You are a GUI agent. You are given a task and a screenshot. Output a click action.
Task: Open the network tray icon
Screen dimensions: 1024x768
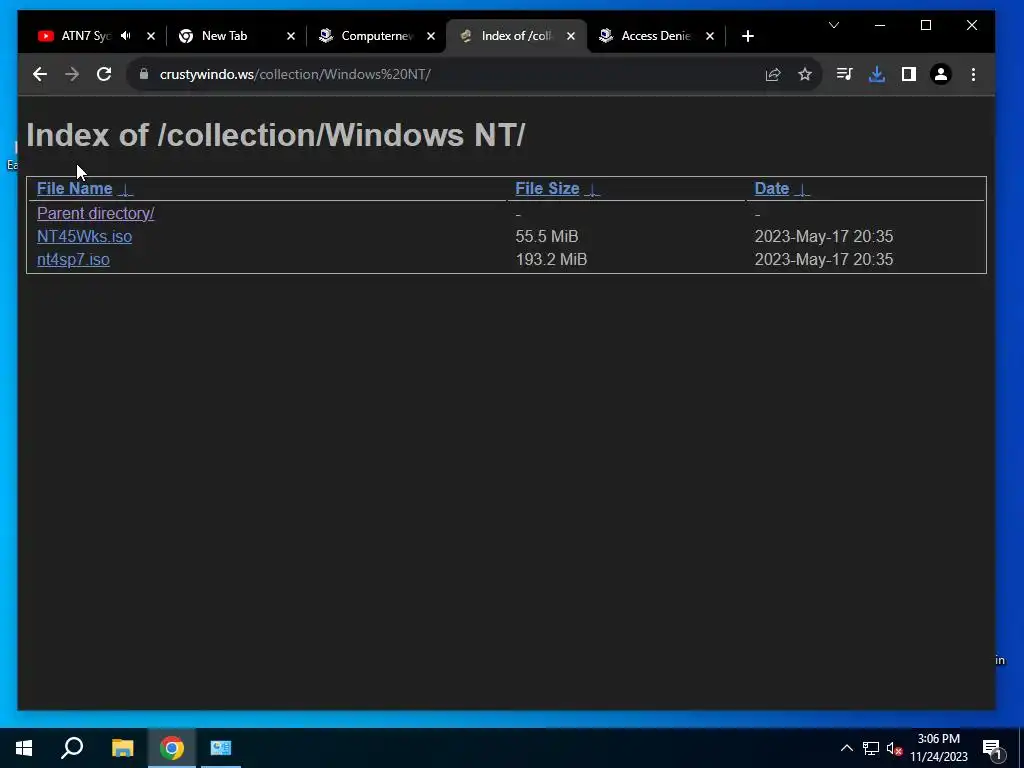pyautogui.click(x=871, y=748)
